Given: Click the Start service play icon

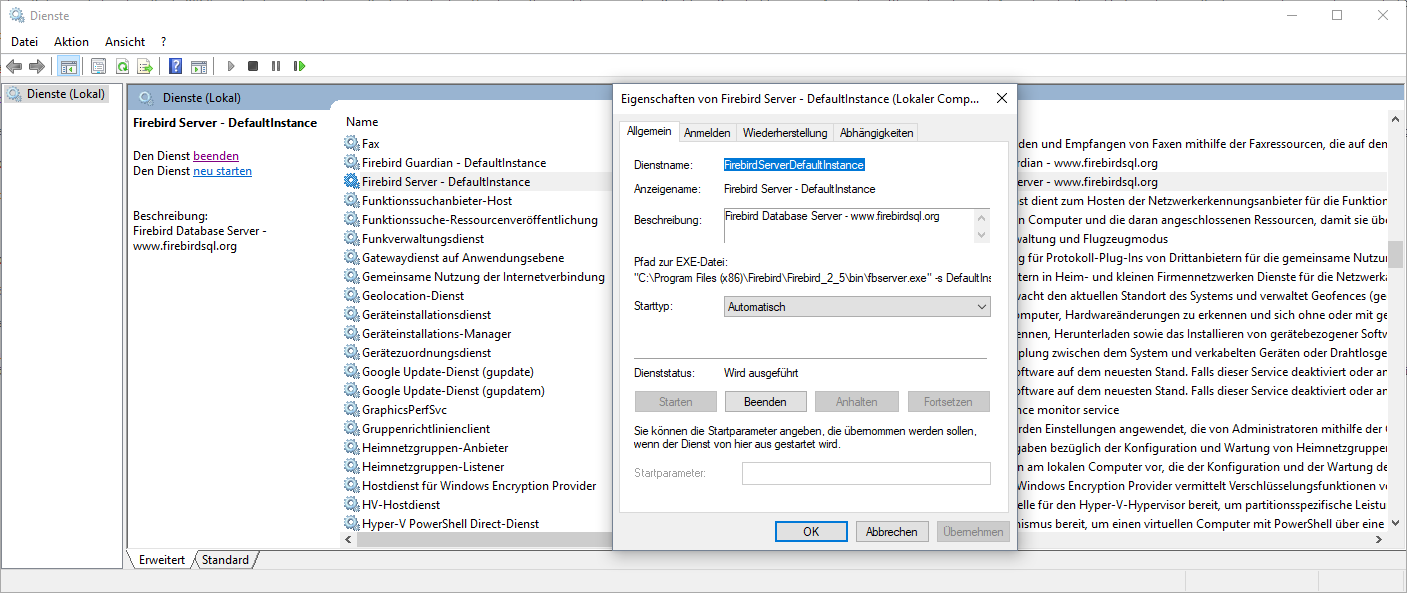Looking at the screenshot, I should coord(231,66).
